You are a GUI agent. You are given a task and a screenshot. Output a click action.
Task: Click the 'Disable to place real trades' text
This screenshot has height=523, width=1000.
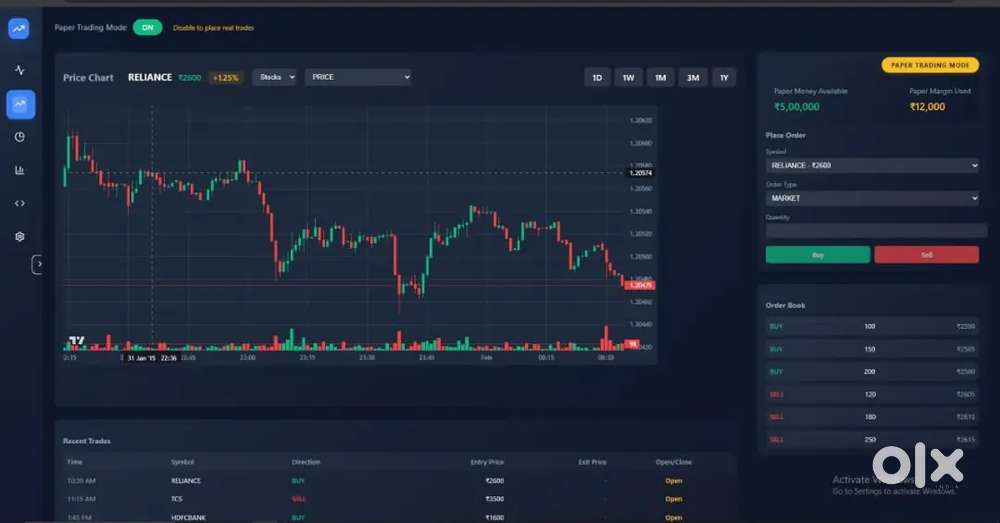(x=213, y=28)
